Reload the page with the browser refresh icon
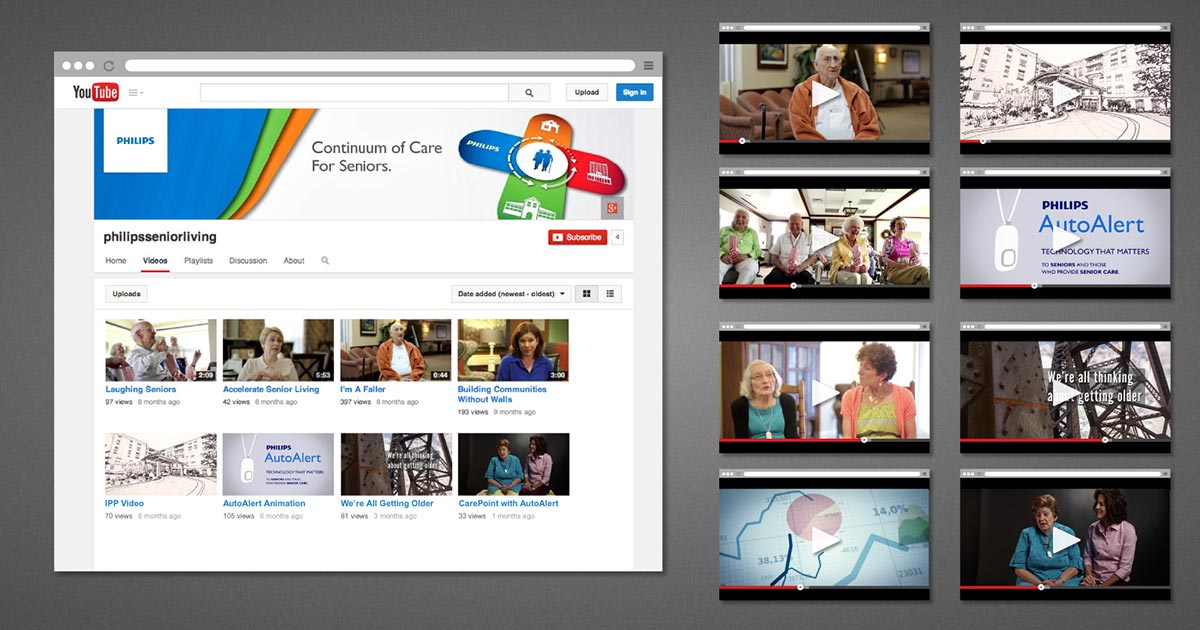The image size is (1200, 630). 109,65
